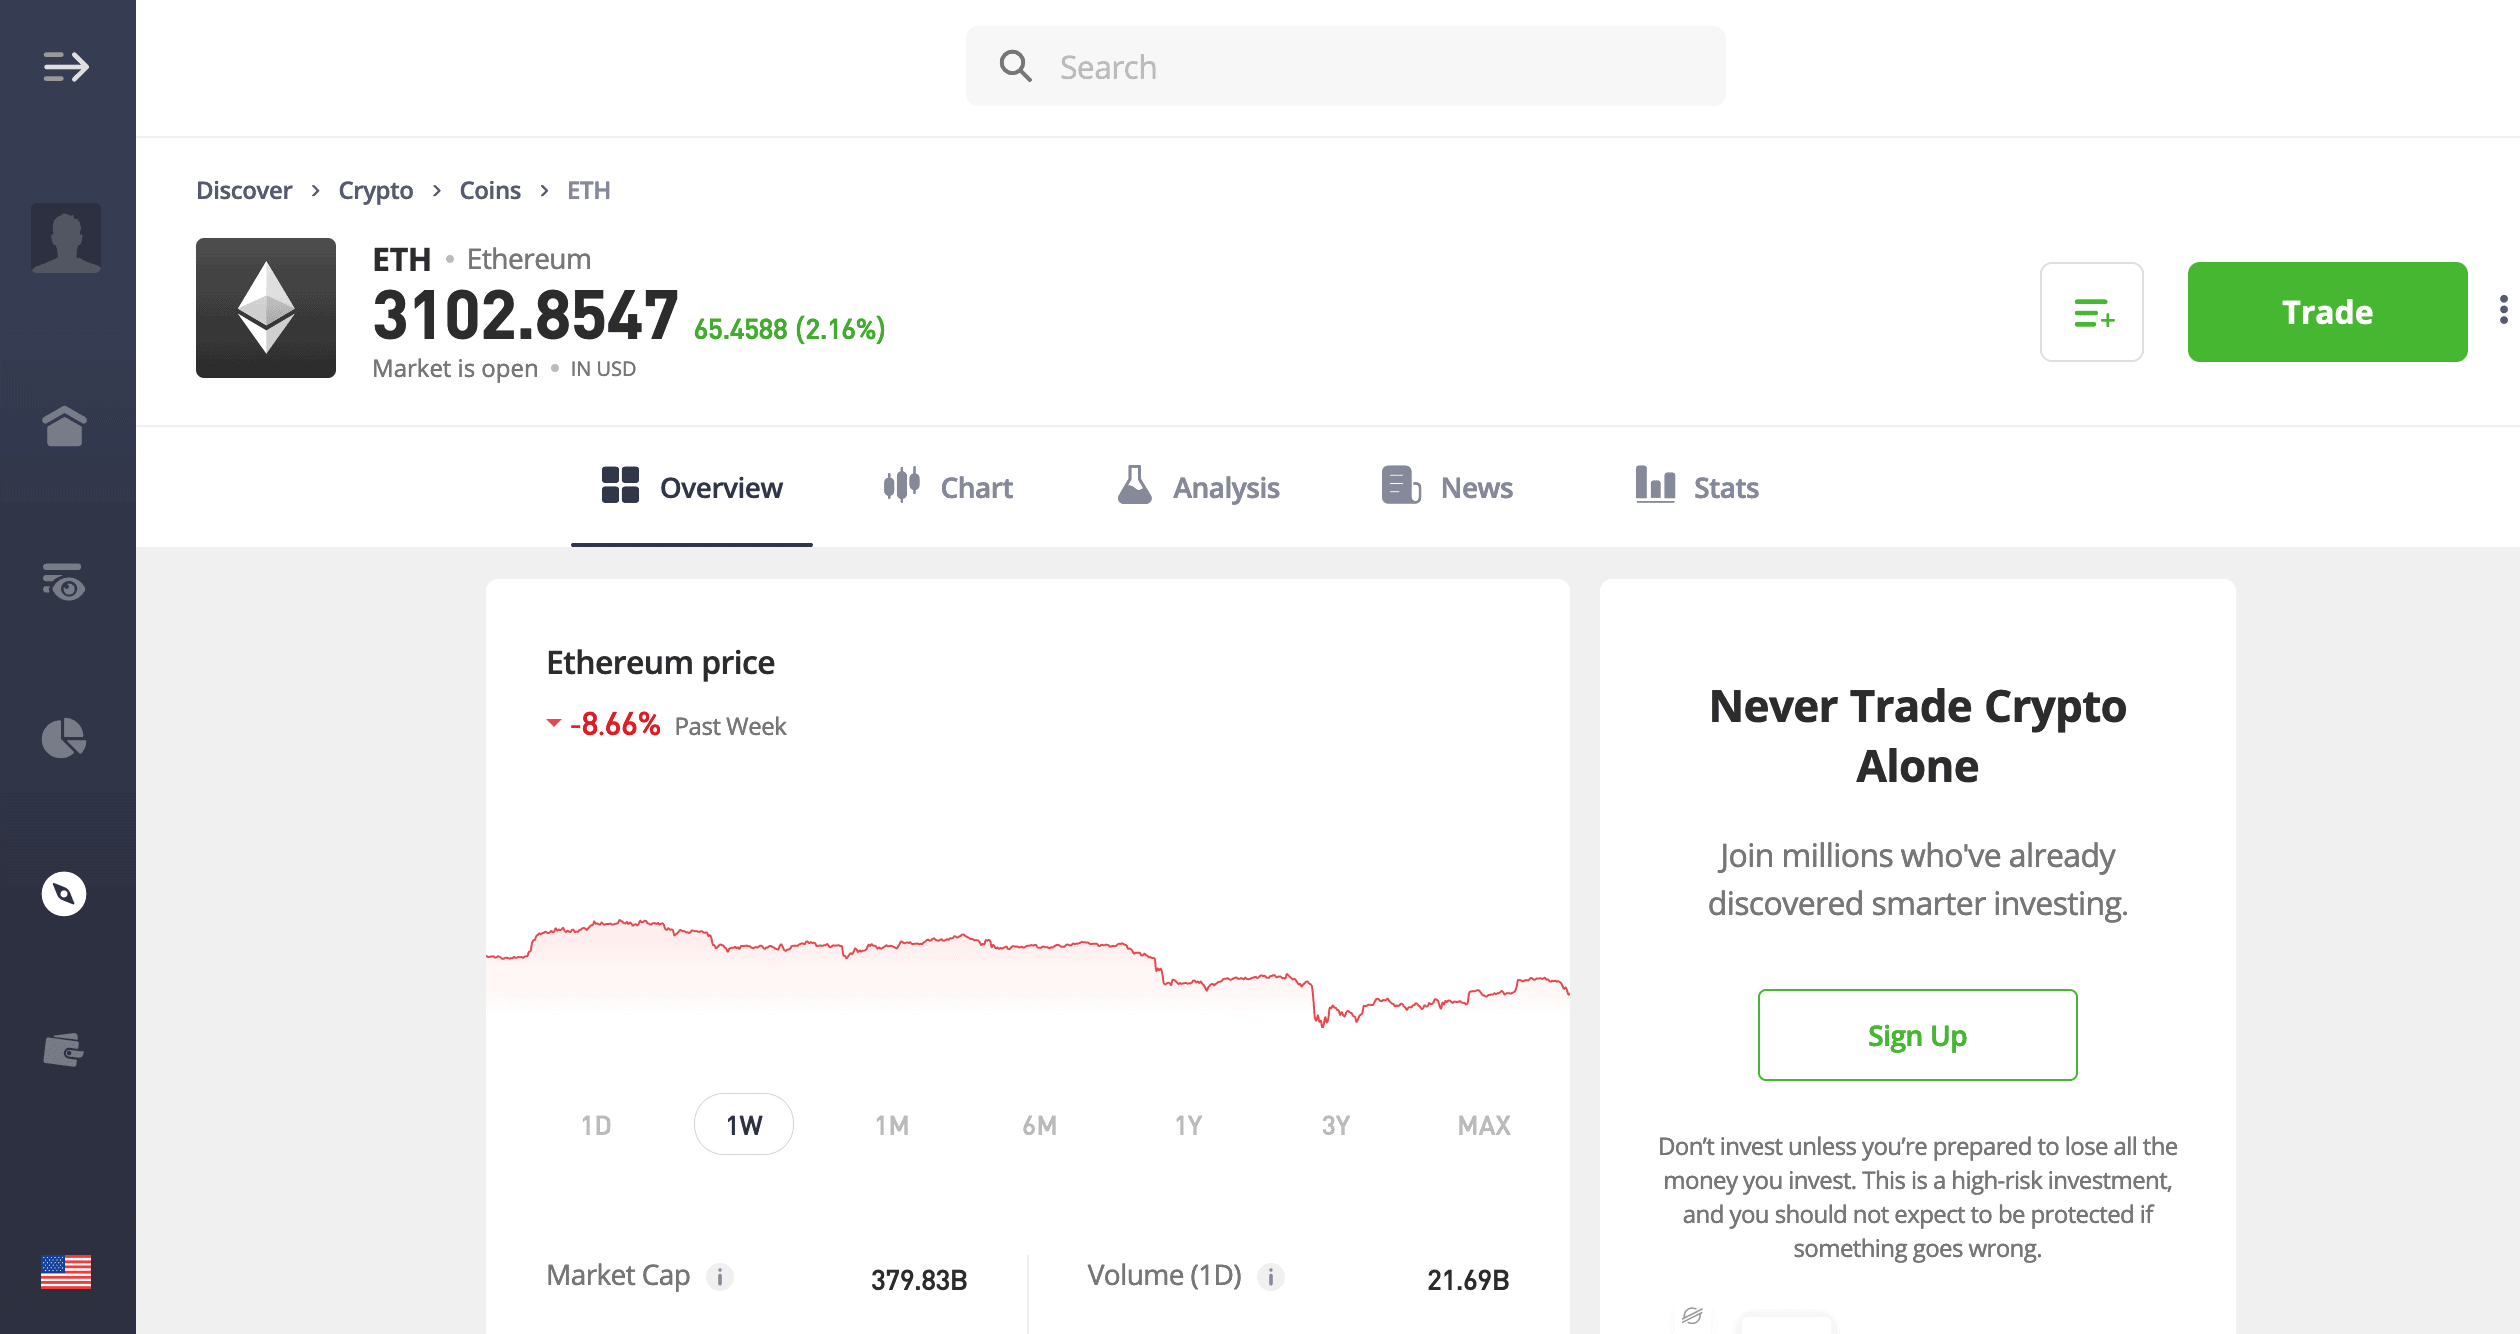Click the Crypto breadcrumb link

[x=376, y=190]
